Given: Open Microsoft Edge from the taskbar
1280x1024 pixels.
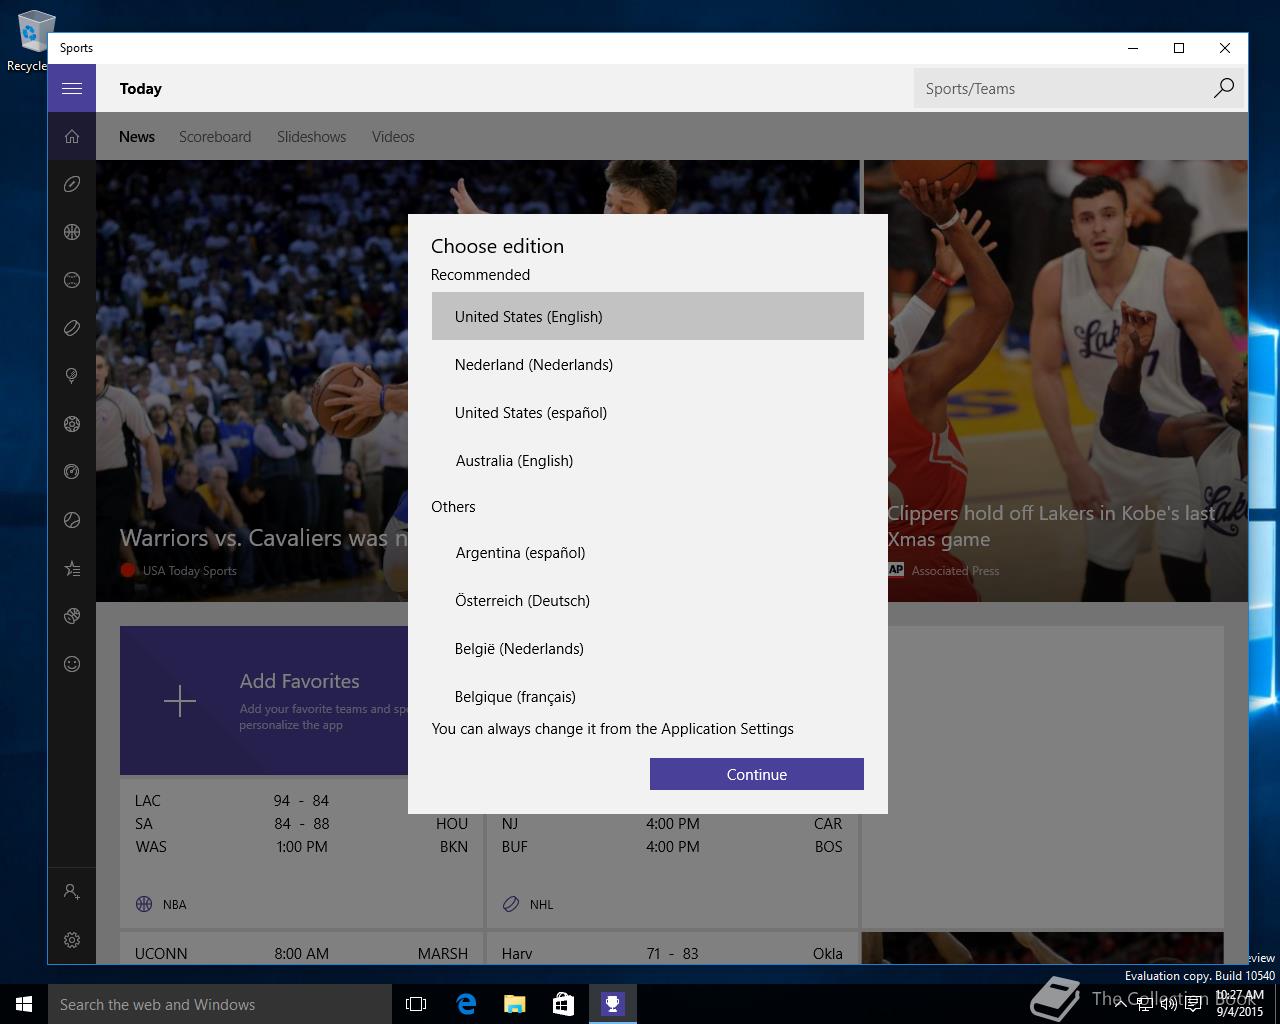Looking at the screenshot, I should point(466,1004).
